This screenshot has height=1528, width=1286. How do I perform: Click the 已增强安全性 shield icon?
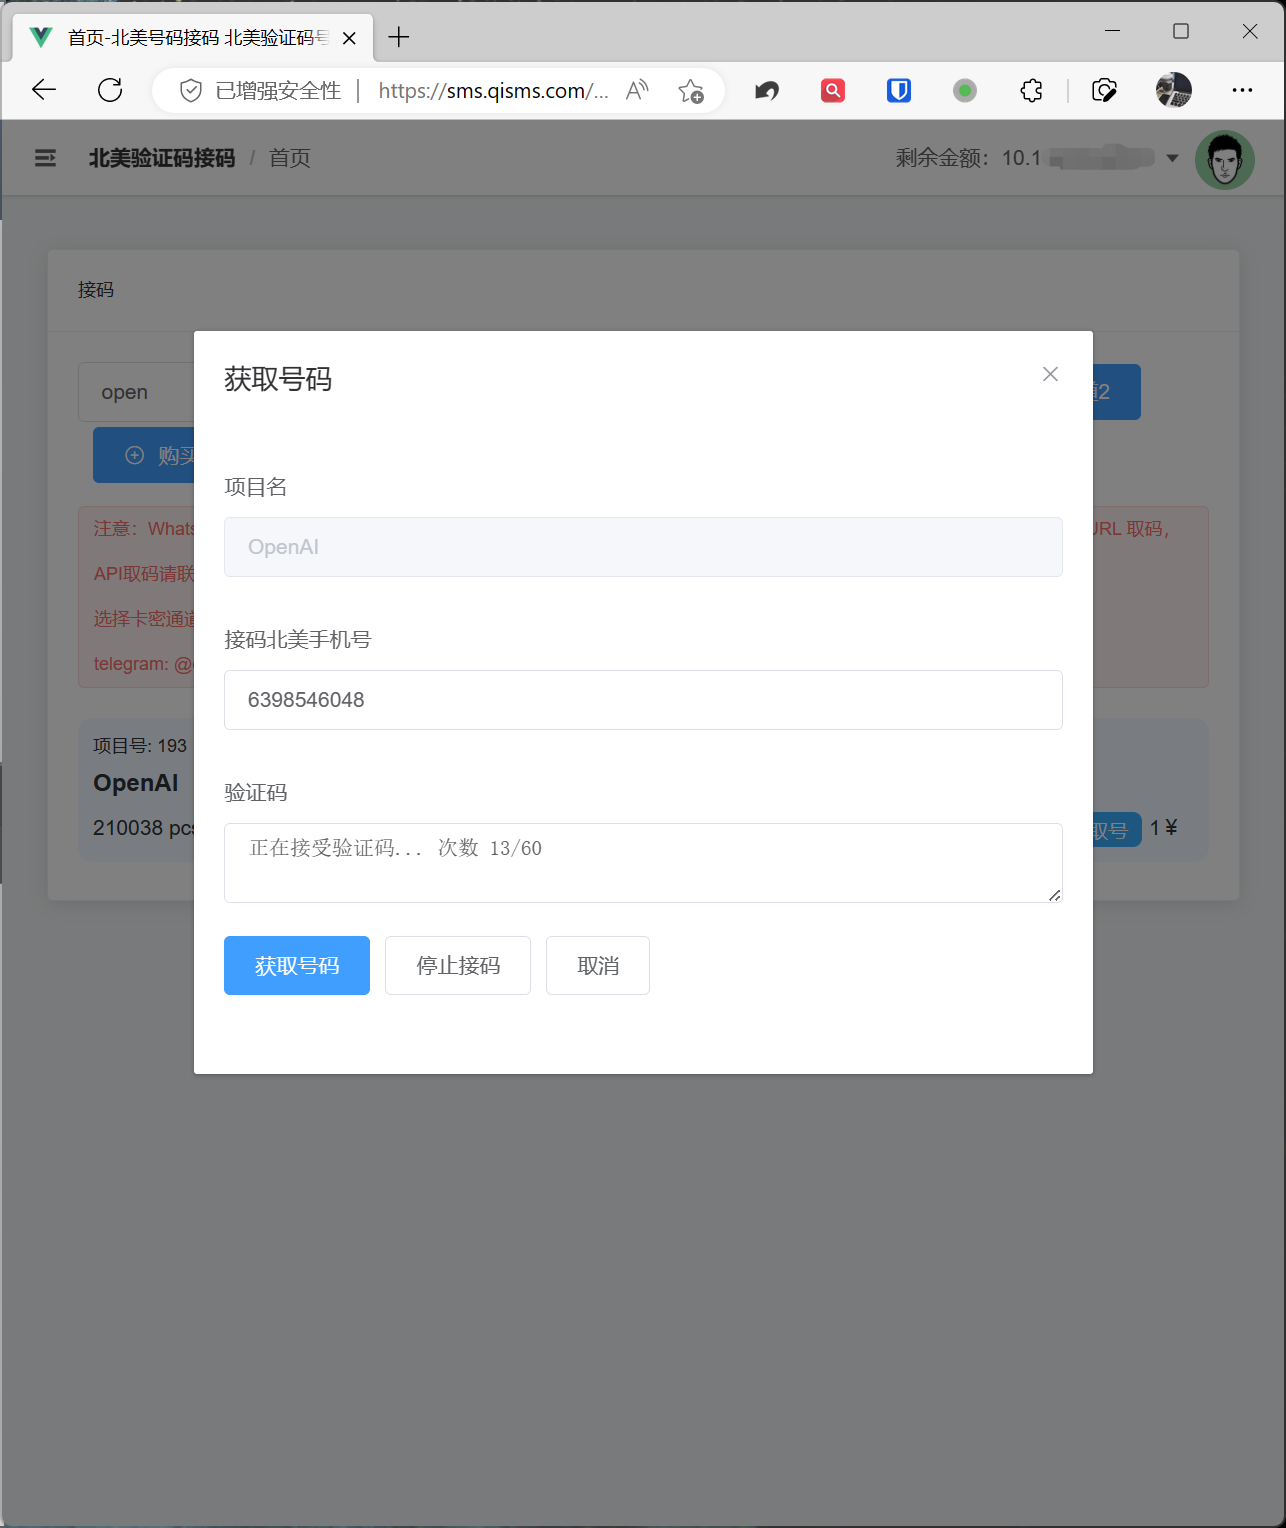pyautogui.click(x=190, y=90)
